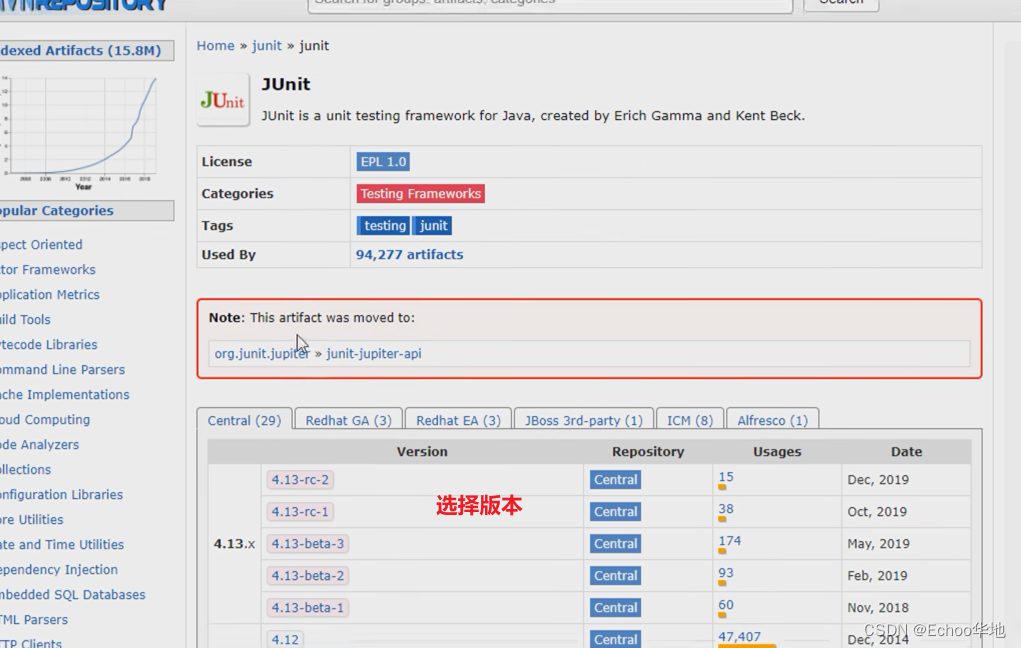
Task: Open the Code Analyzers category
Action: tap(40, 445)
